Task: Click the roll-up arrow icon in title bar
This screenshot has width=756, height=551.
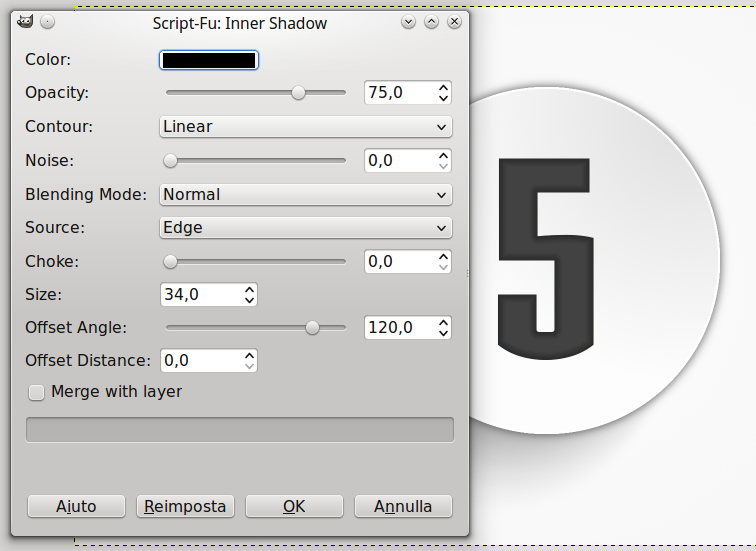Action: click(x=432, y=22)
